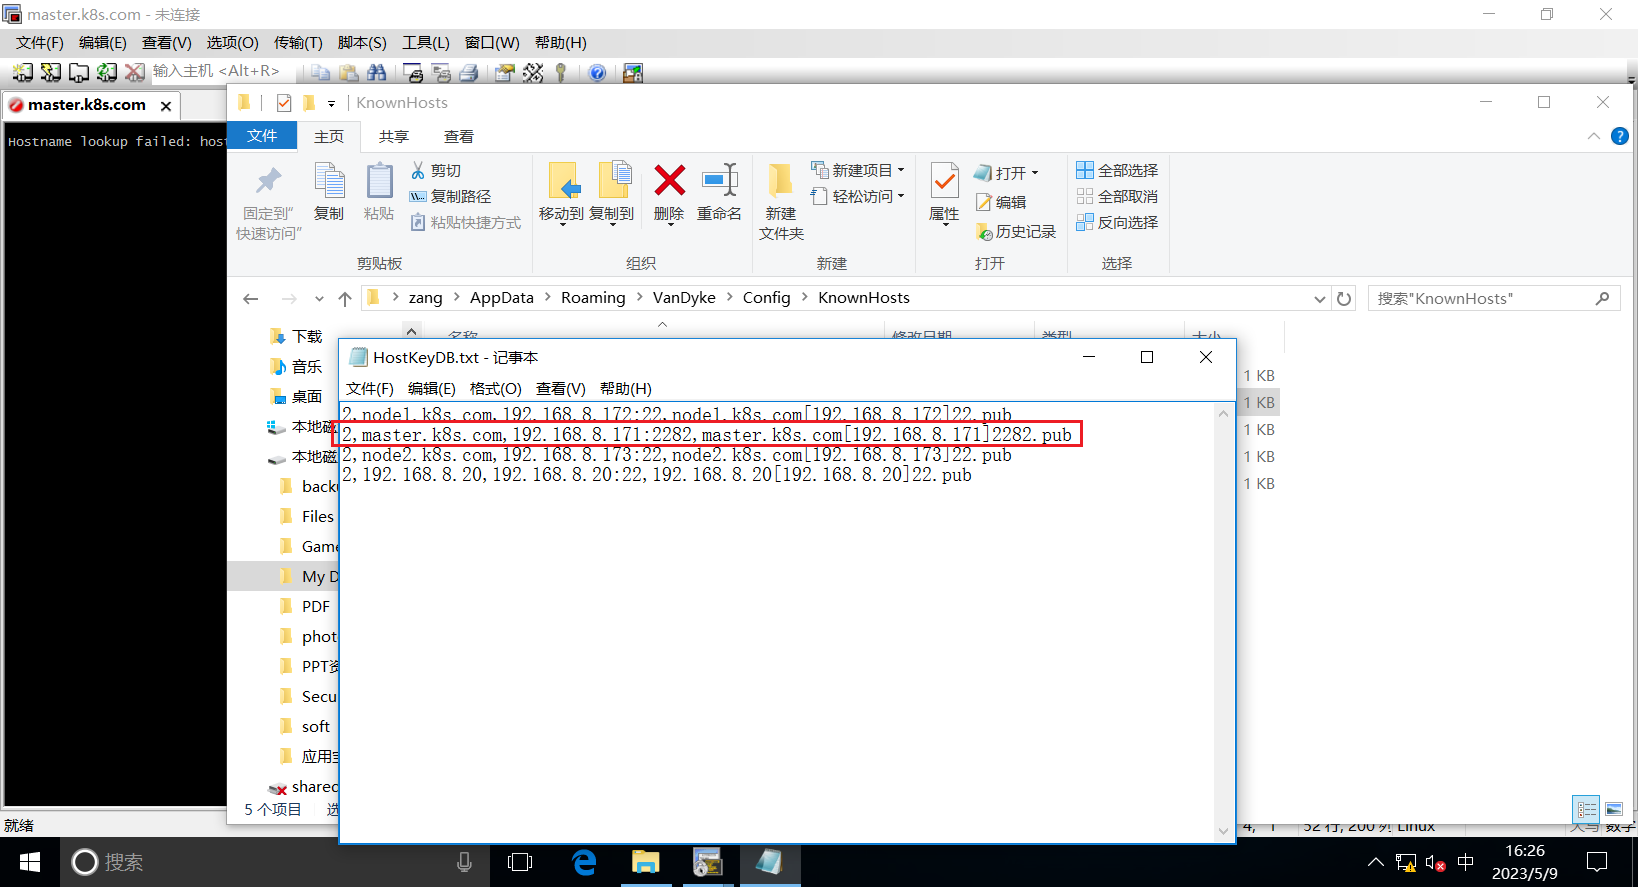The height and width of the screenshot is (887, 1638).
Task: Switch Explorer to large icons view layout
Action: 1614,810
